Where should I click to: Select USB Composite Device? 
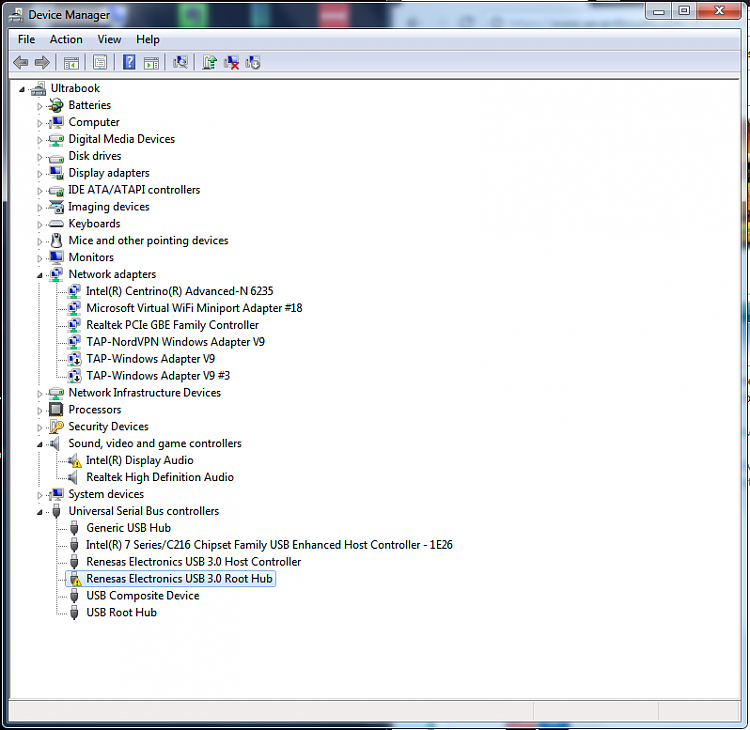(143, 596)
